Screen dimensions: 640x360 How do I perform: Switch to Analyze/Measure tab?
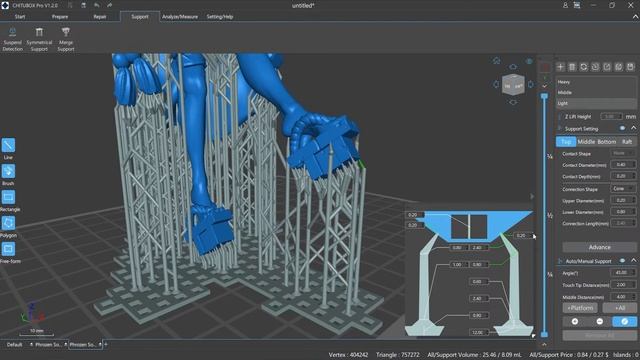180,17
